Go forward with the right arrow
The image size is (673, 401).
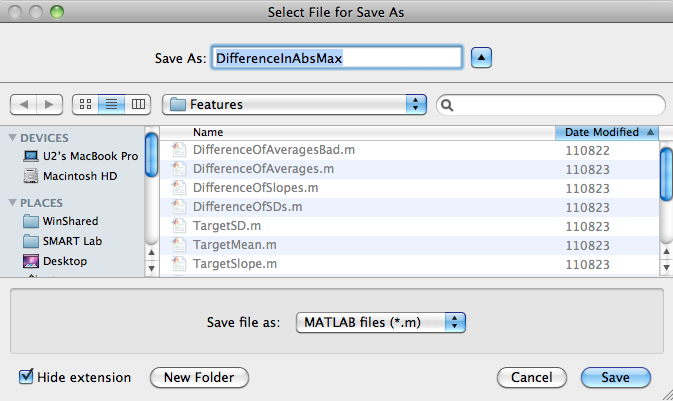pos(49,104)
